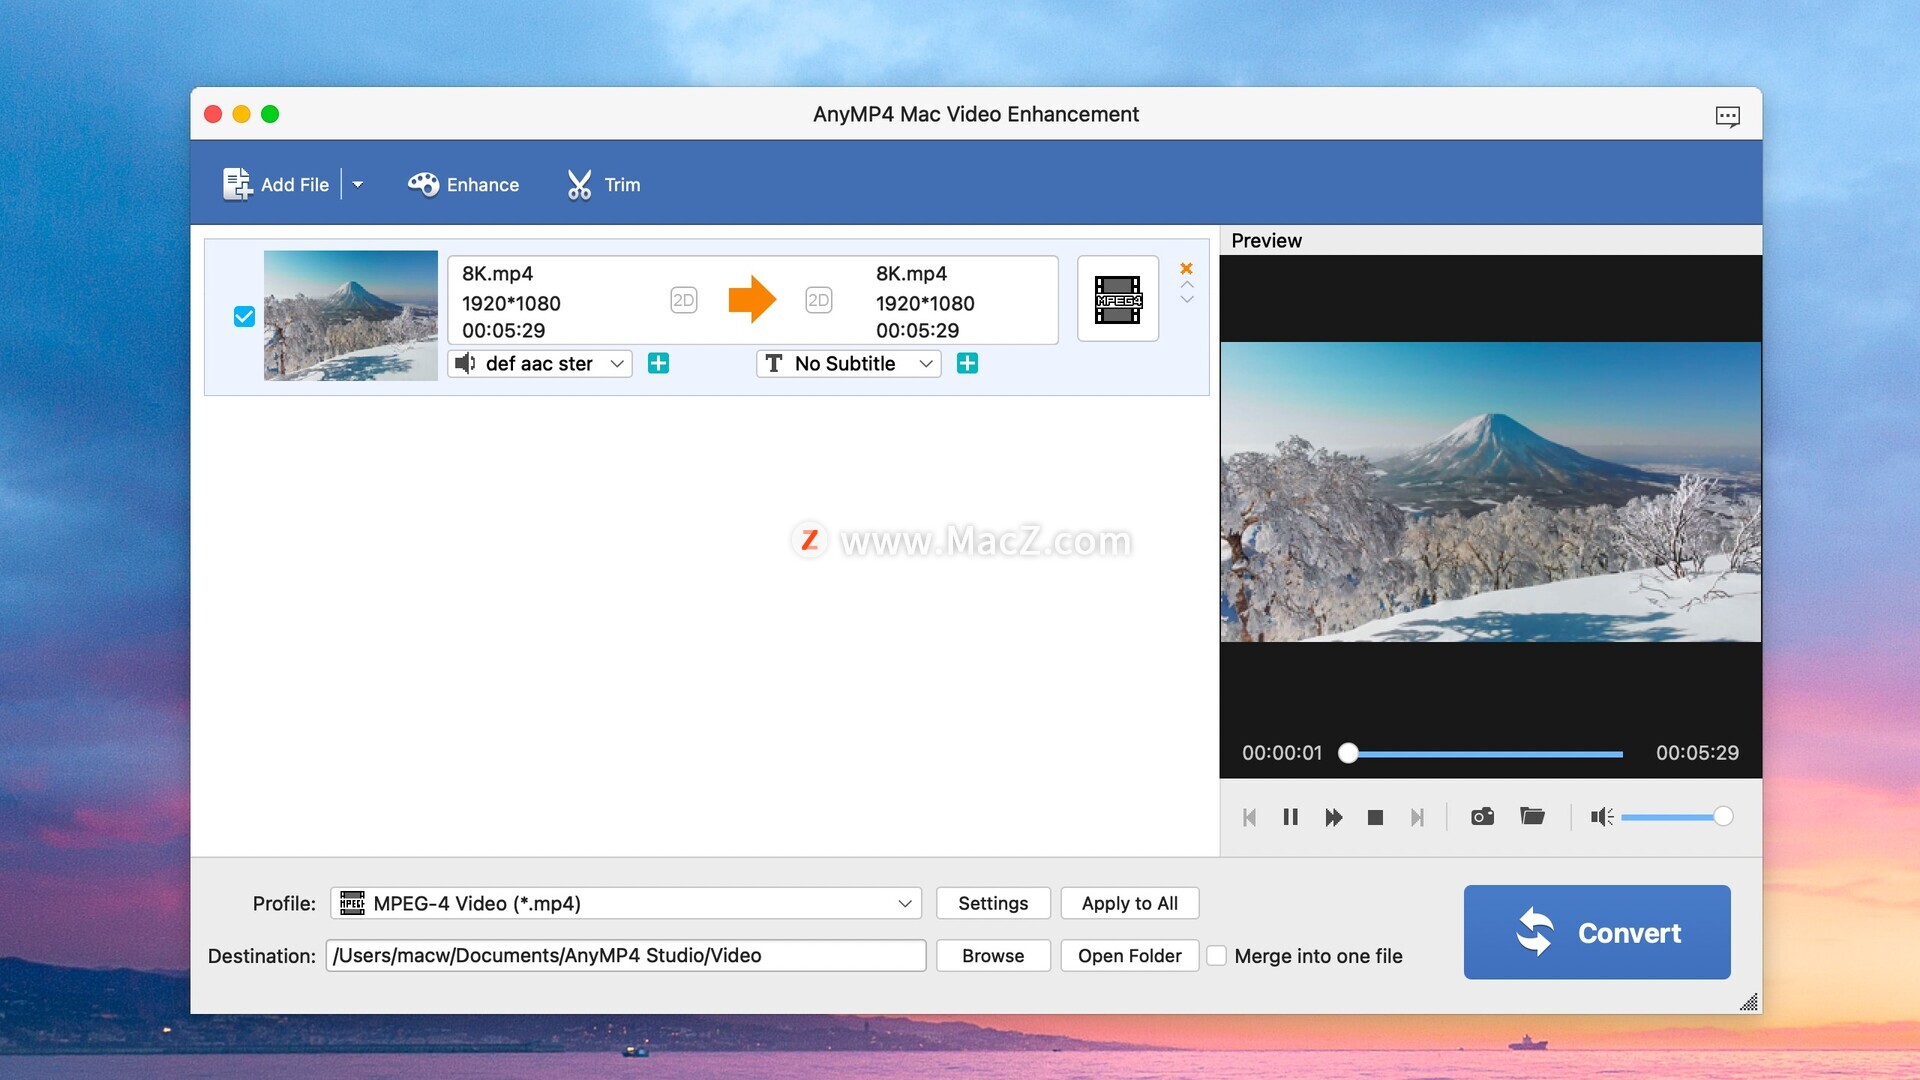Toggle the output 2D mode icon

pyautogui.click(x=818, y=300)
